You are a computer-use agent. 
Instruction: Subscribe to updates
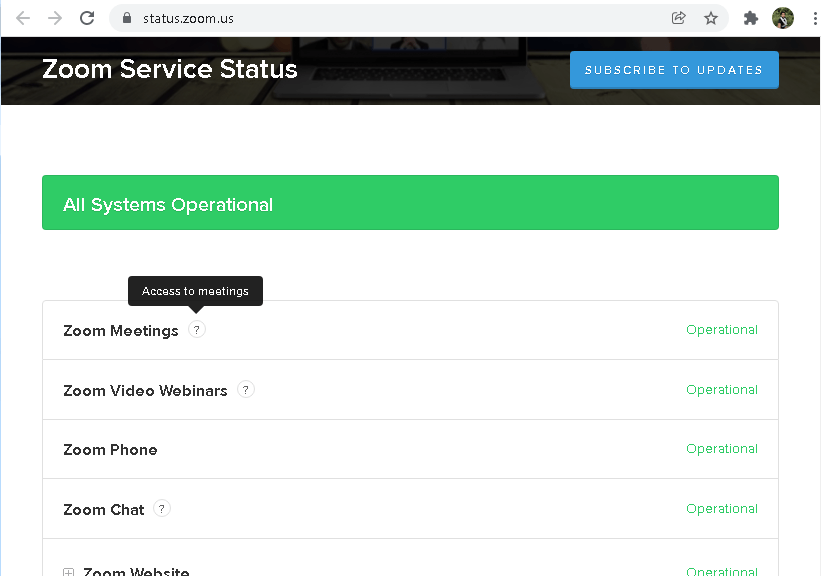tap(674, 70)
